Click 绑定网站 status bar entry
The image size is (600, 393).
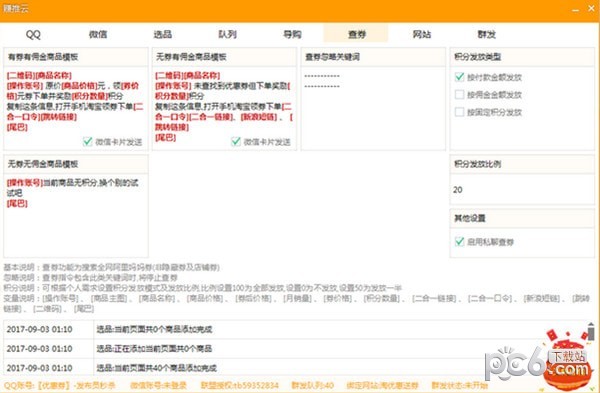tap(383, 385)
